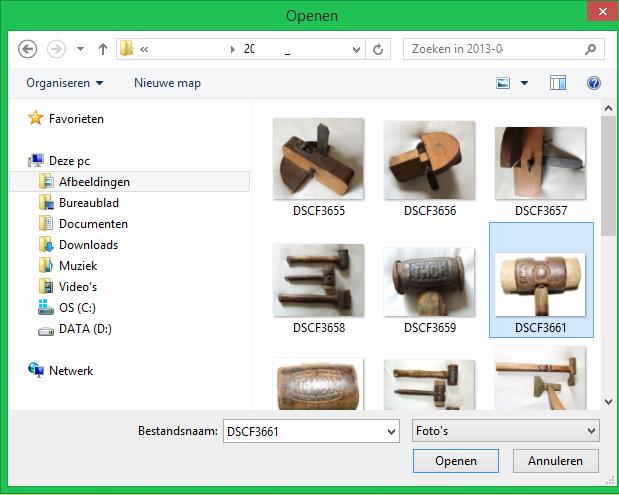619x495 pixels.
Task: Open the view options dropdown arrow
Action: pyautogui.click(x=524, y=83)
